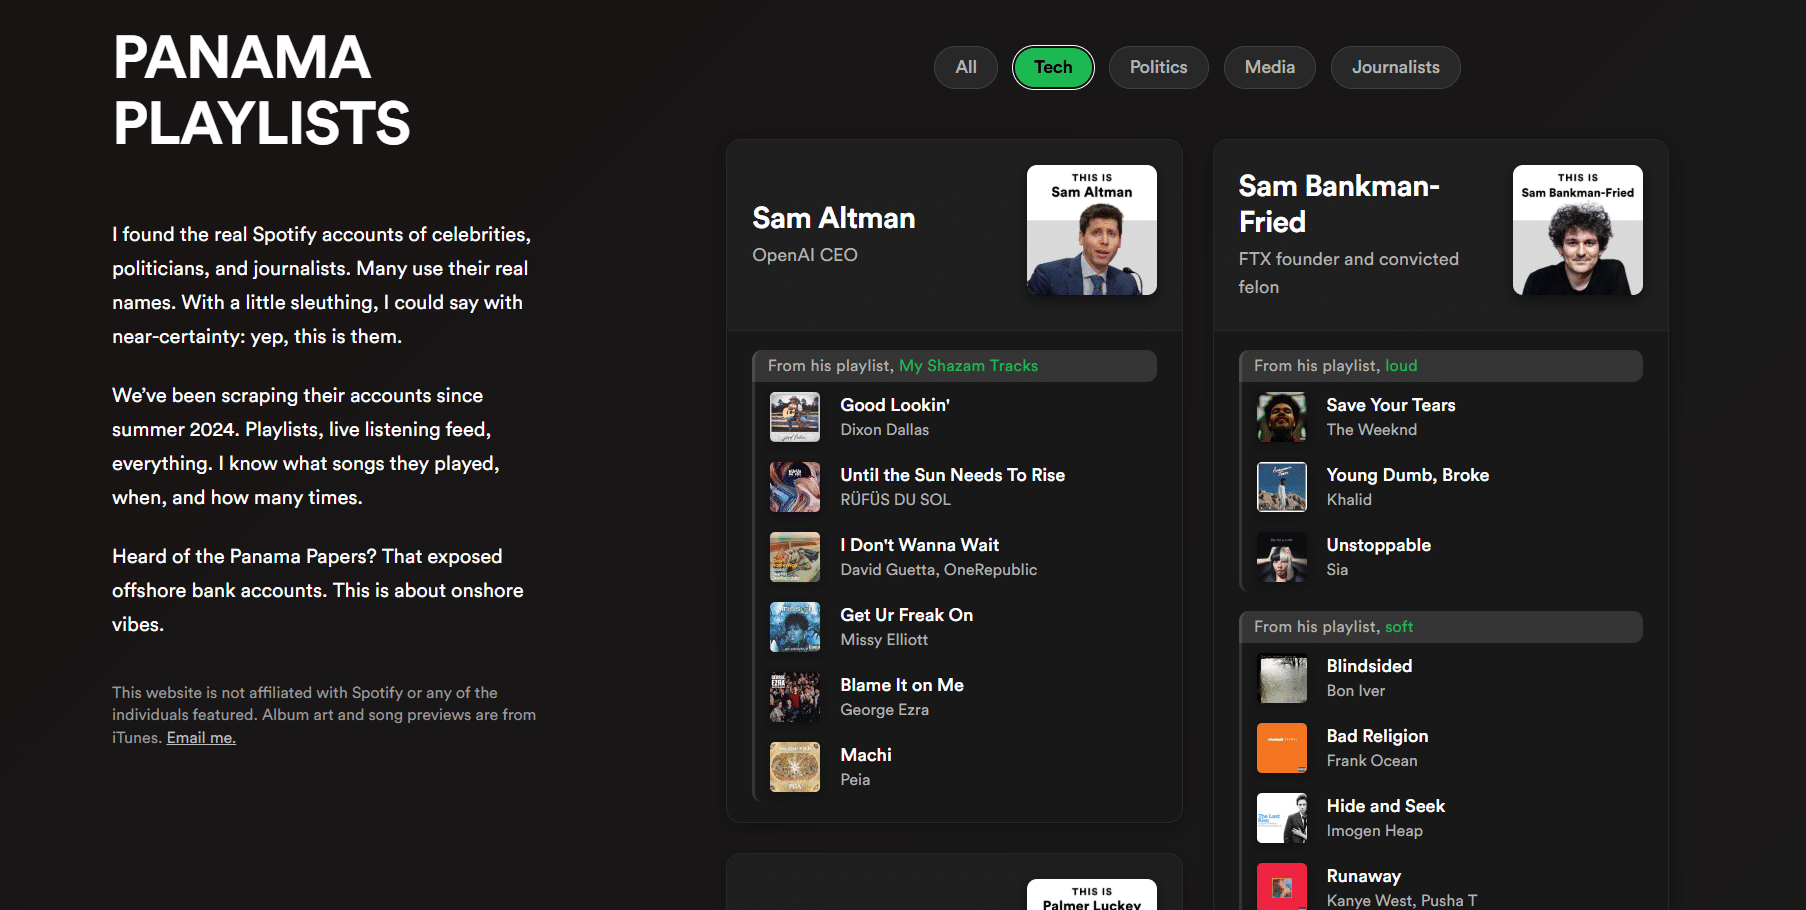The width and height of the screenshot is (1806, 910).
Task: Click the Missy Elliott artist name
Action: 884,640
